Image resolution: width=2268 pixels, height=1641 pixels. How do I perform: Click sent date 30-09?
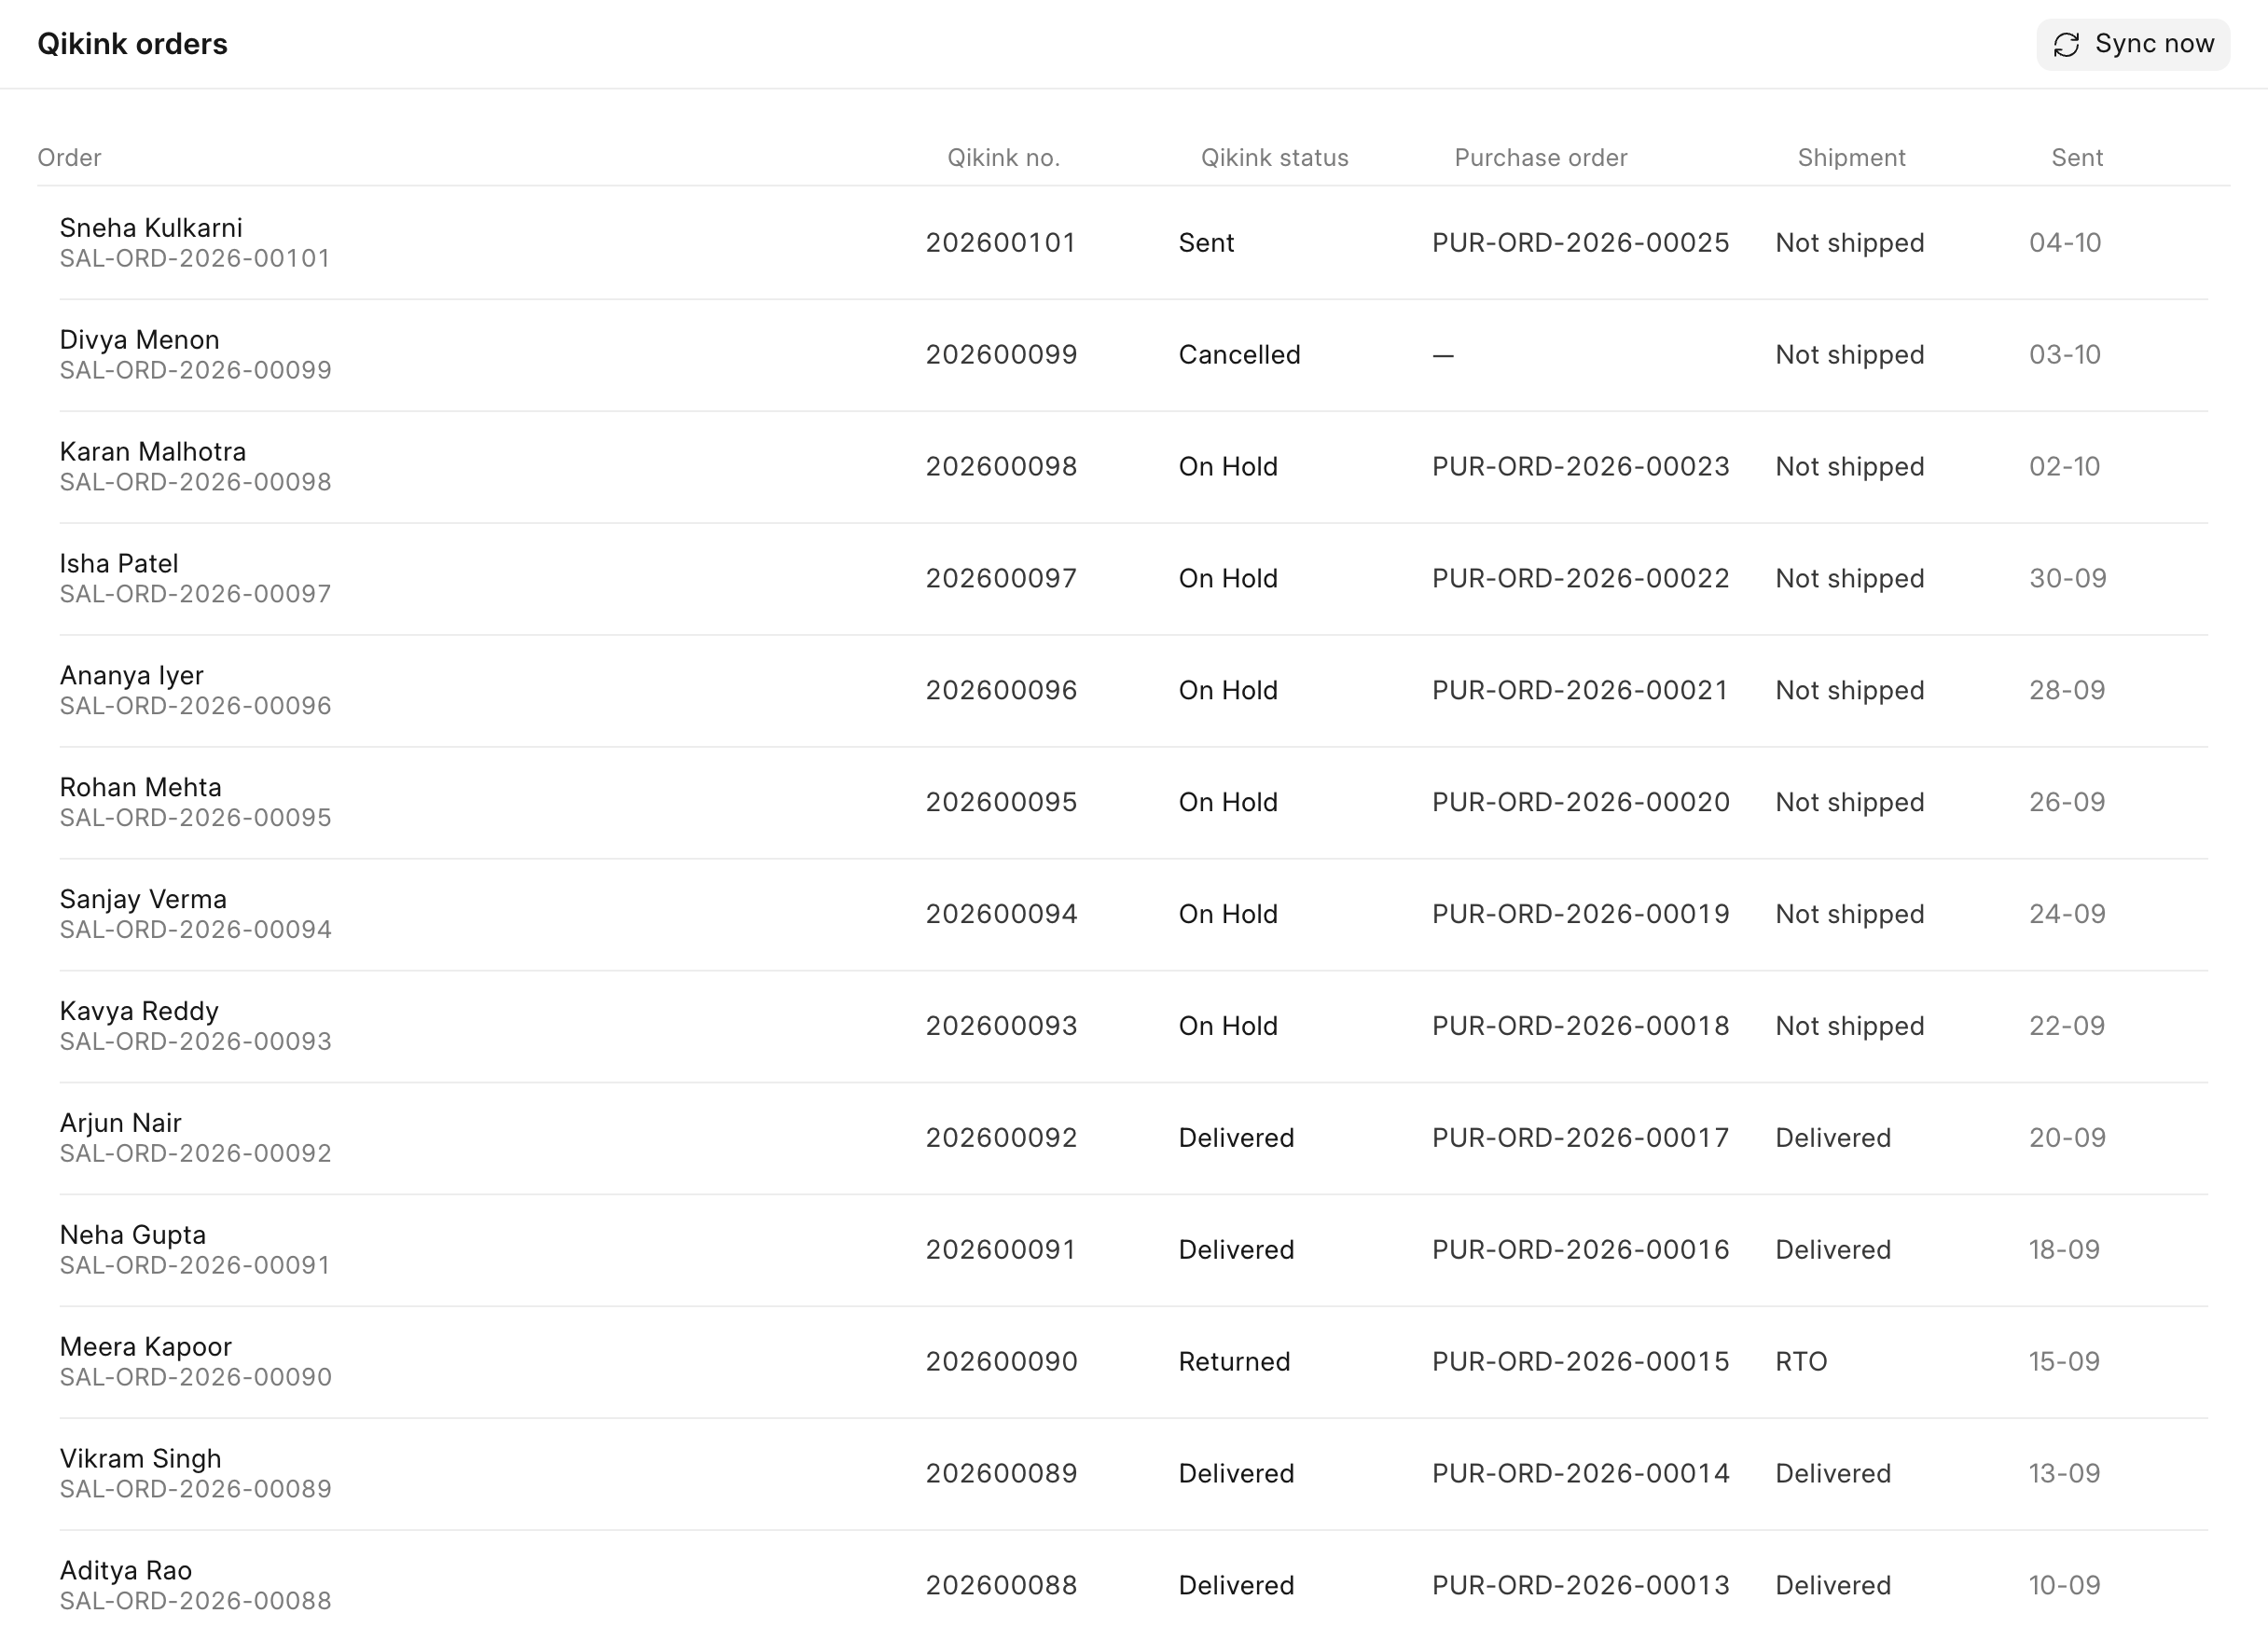[x=2067, y=579]
